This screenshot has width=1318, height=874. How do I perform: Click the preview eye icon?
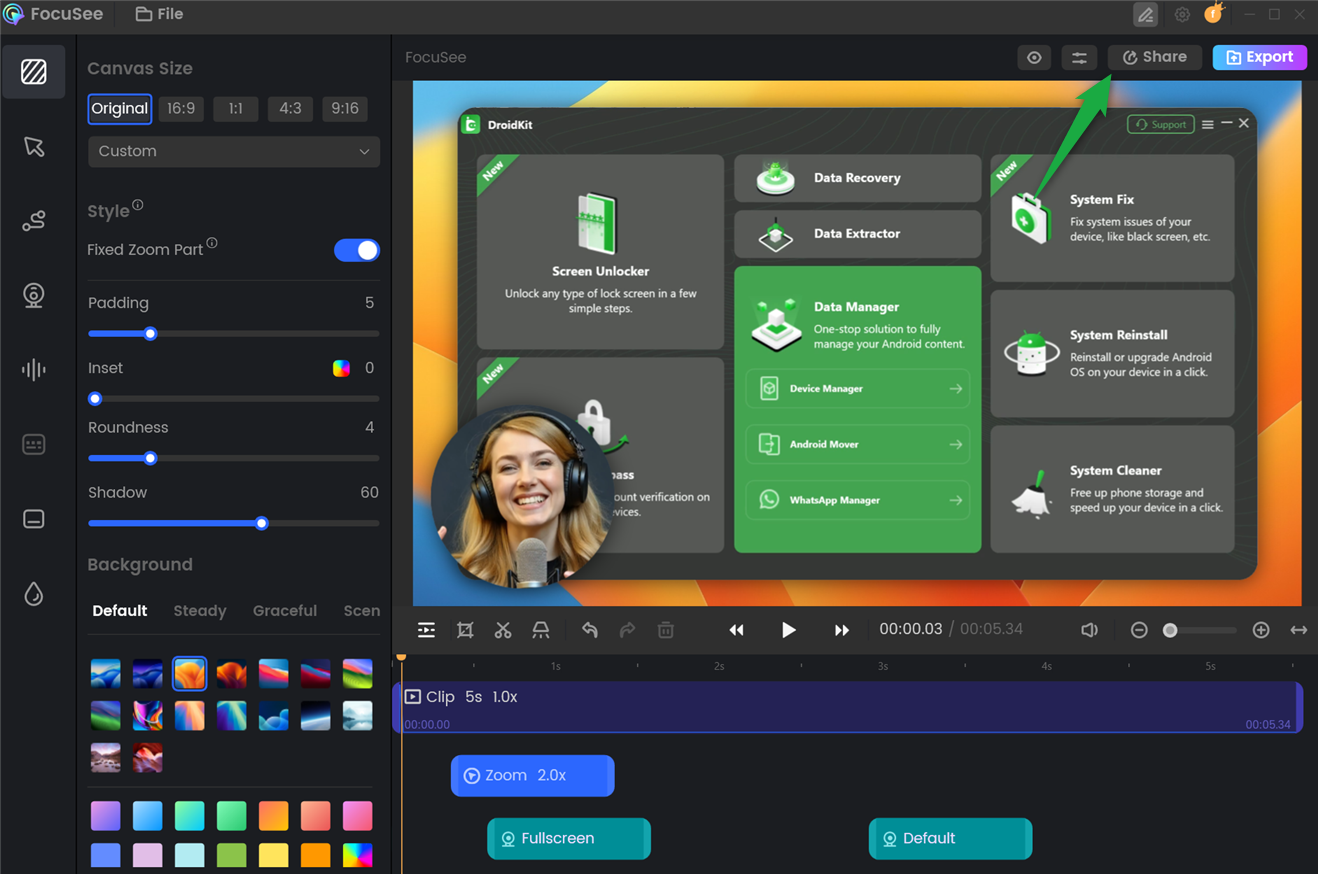(x=1034, y=58)
